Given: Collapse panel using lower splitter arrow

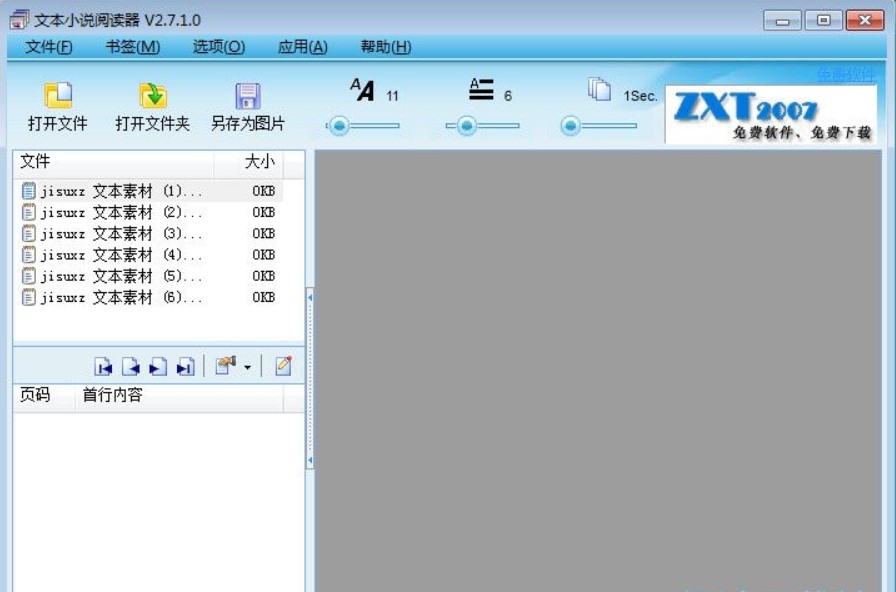Looking at the screenshot, I should click(310, 460).
